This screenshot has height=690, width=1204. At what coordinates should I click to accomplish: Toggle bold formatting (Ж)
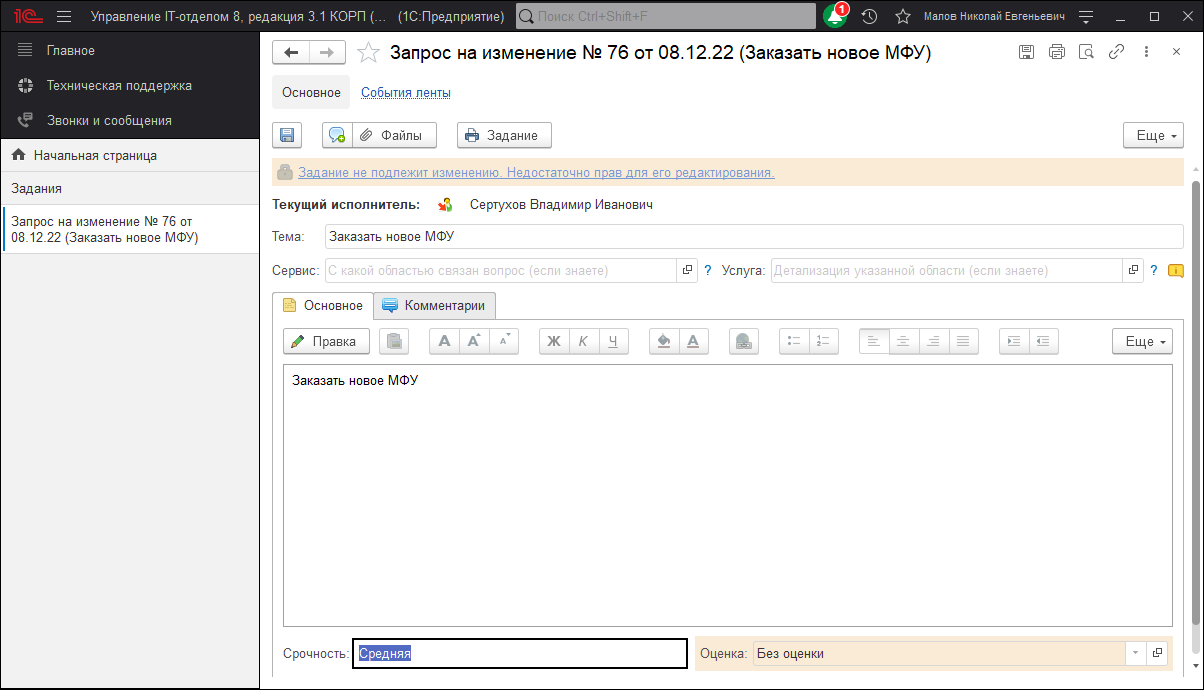coord(554,341)
